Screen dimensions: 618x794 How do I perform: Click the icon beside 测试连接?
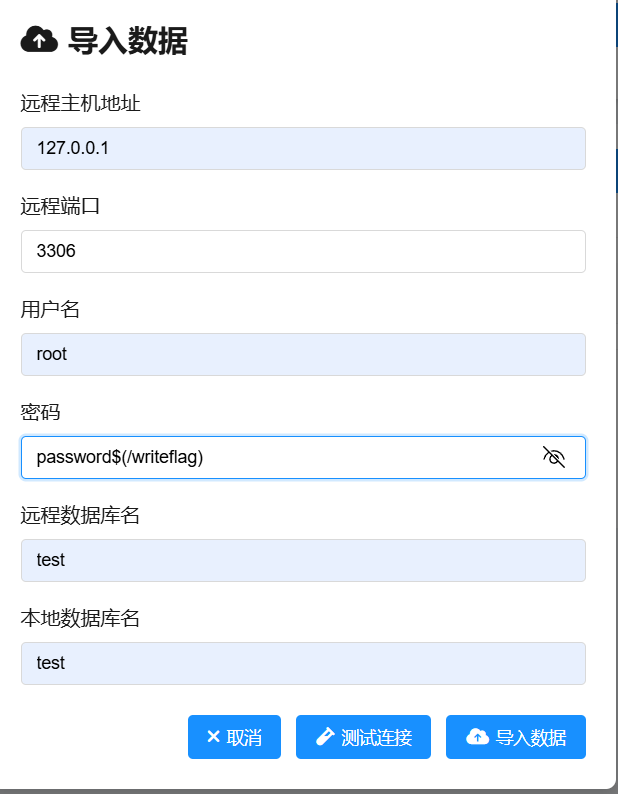[324, 737]
